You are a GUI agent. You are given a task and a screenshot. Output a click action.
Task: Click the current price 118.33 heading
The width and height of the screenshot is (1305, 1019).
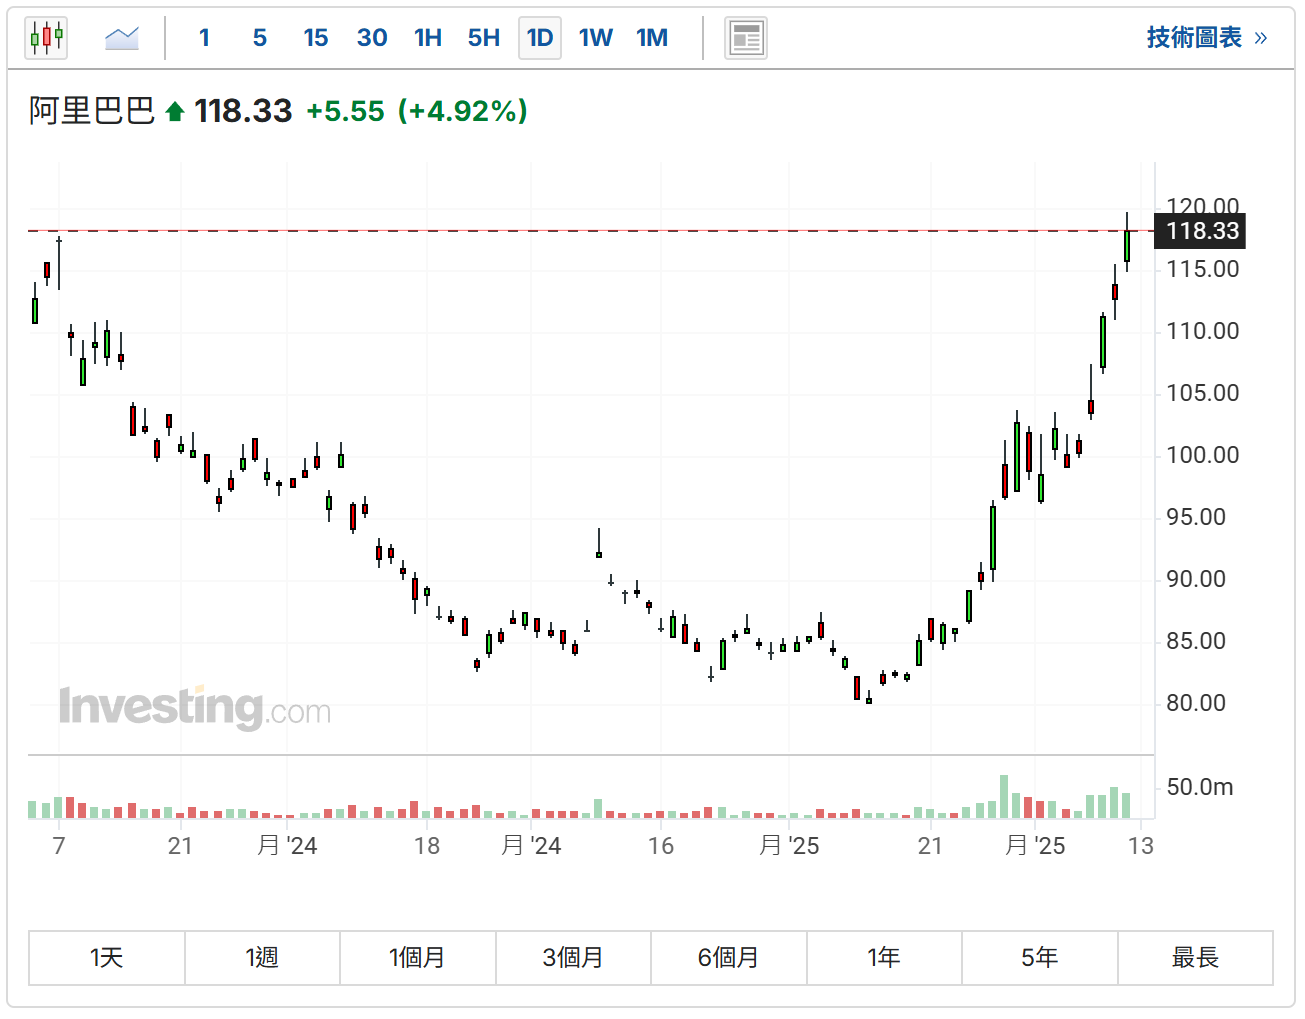coord(243,111)
